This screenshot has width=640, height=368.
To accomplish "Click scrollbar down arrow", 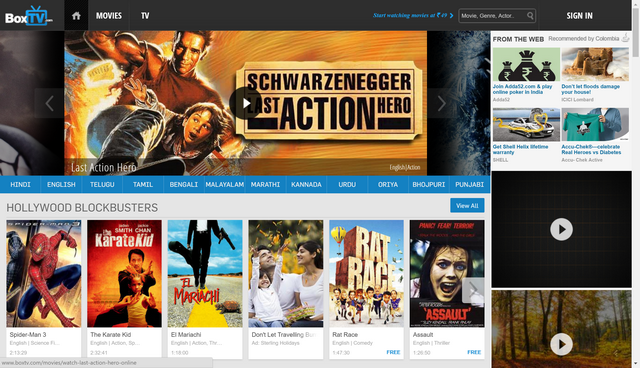I will 636,364.
